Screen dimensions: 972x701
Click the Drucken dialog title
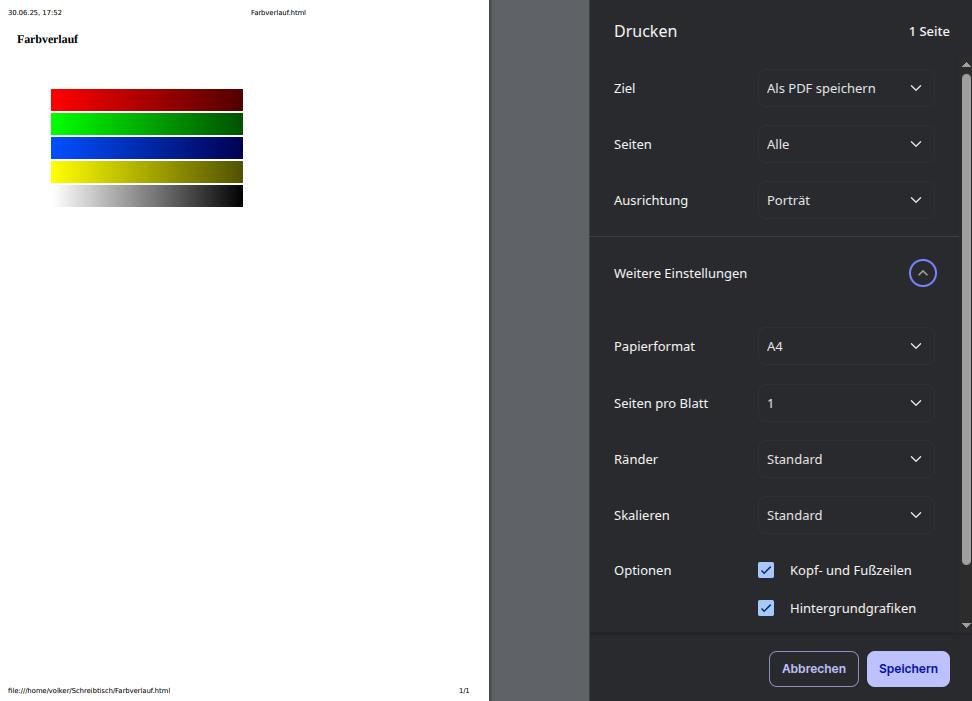[645, 32]
